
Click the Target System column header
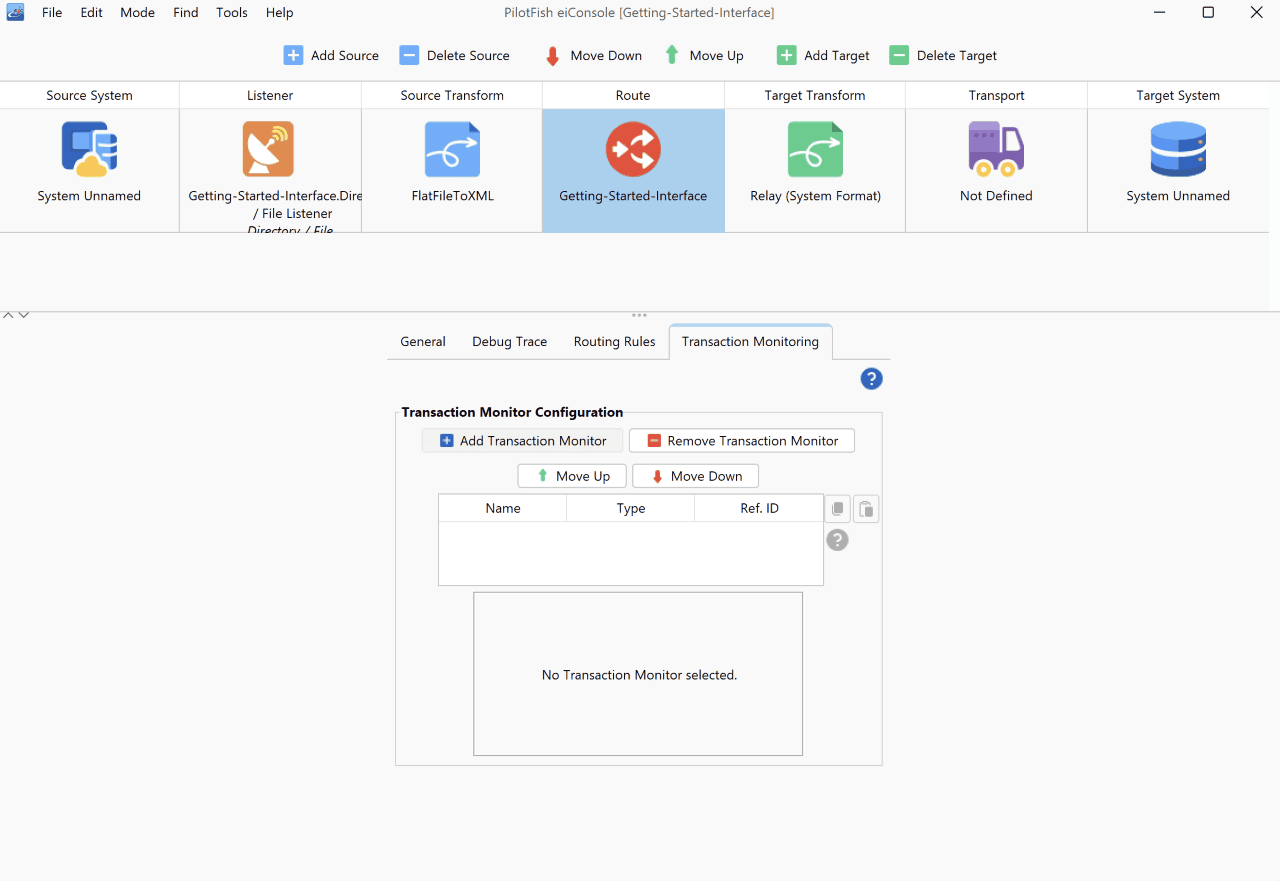tap(1178, 96)
